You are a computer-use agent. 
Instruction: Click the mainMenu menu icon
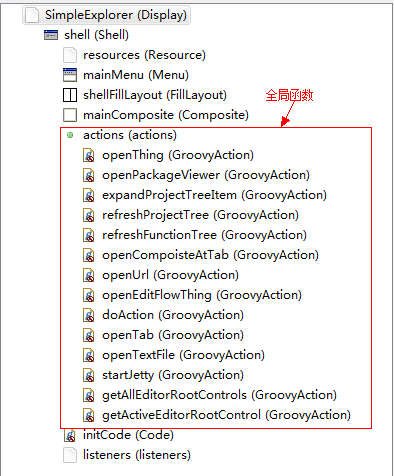tap(70, 75)
